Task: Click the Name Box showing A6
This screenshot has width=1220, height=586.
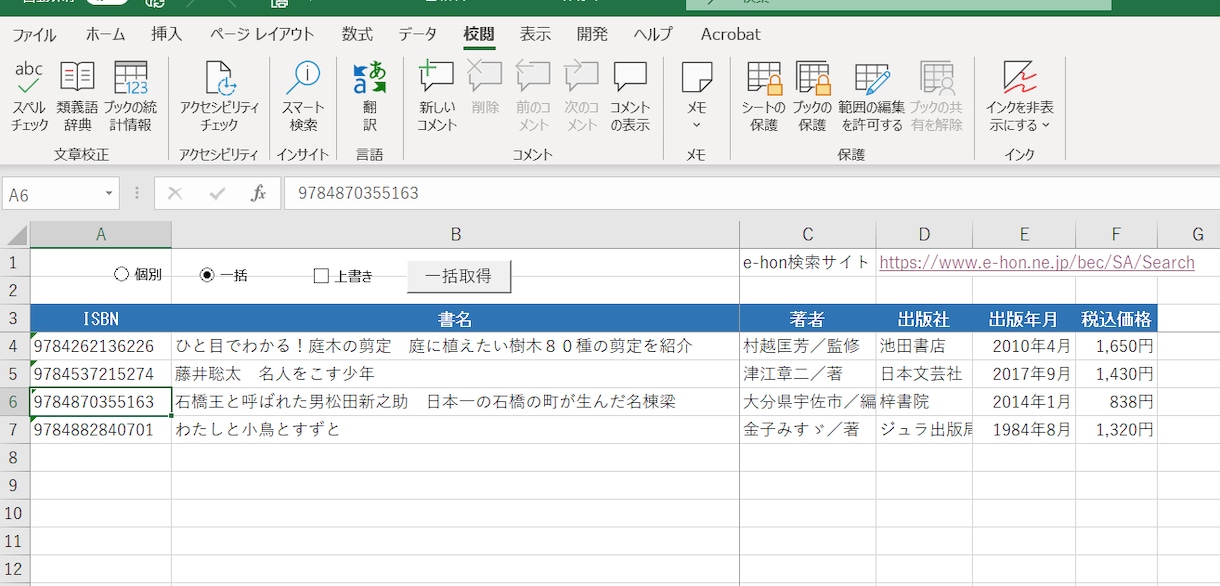Action: coord(52,195)
